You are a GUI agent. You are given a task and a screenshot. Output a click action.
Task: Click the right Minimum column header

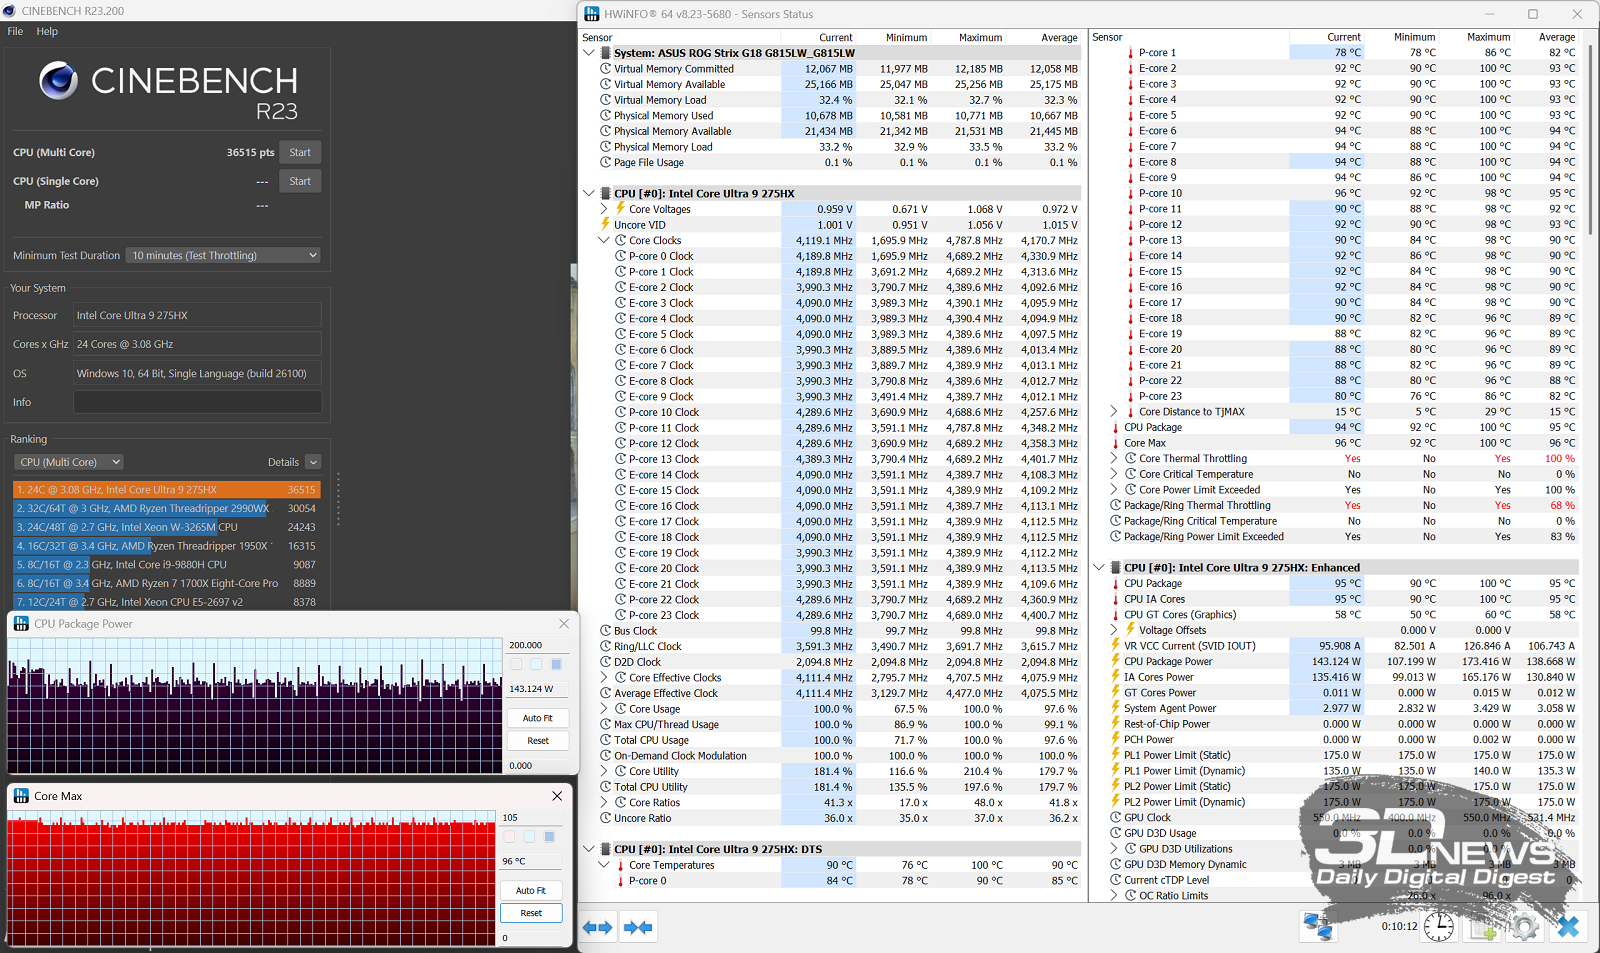tap(1414, 37)
